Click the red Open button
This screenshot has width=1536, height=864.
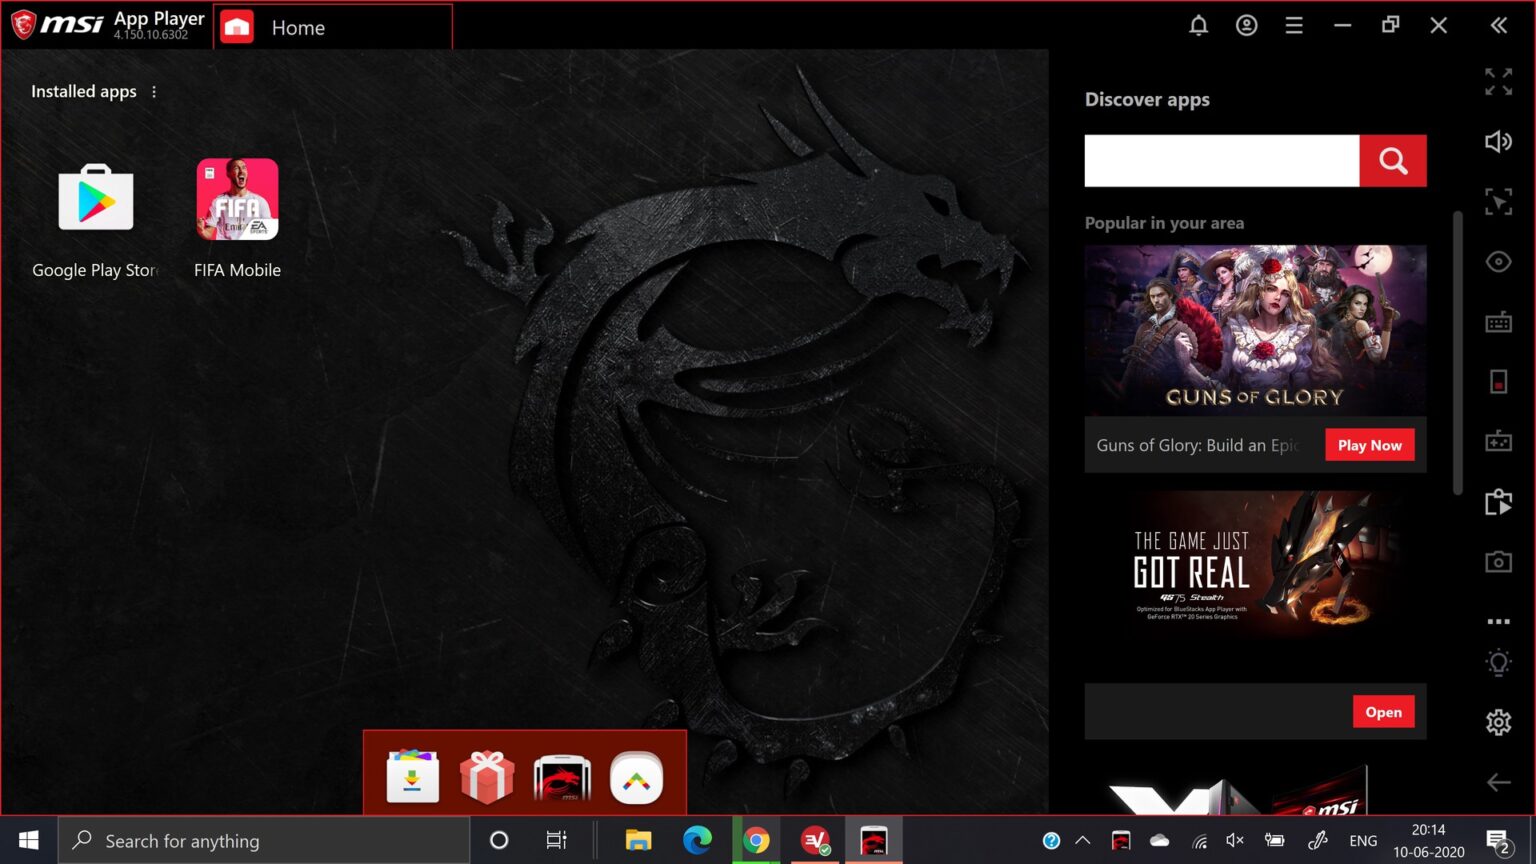[x=1383, y=712]
